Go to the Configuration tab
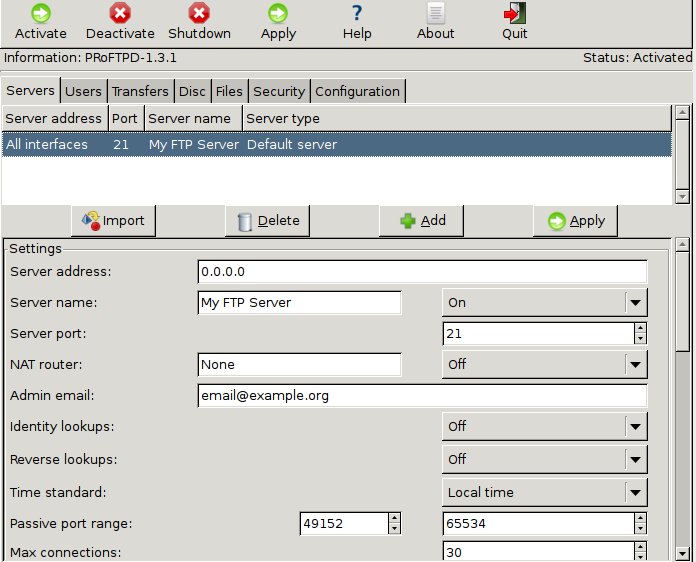Viewport: 696px width, 562px height. [357, 91]
